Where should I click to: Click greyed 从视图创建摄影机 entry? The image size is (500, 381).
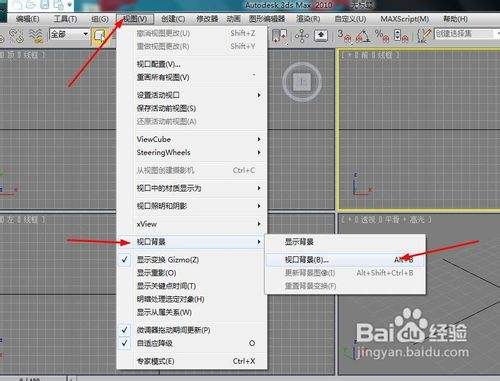click(192, 170)
